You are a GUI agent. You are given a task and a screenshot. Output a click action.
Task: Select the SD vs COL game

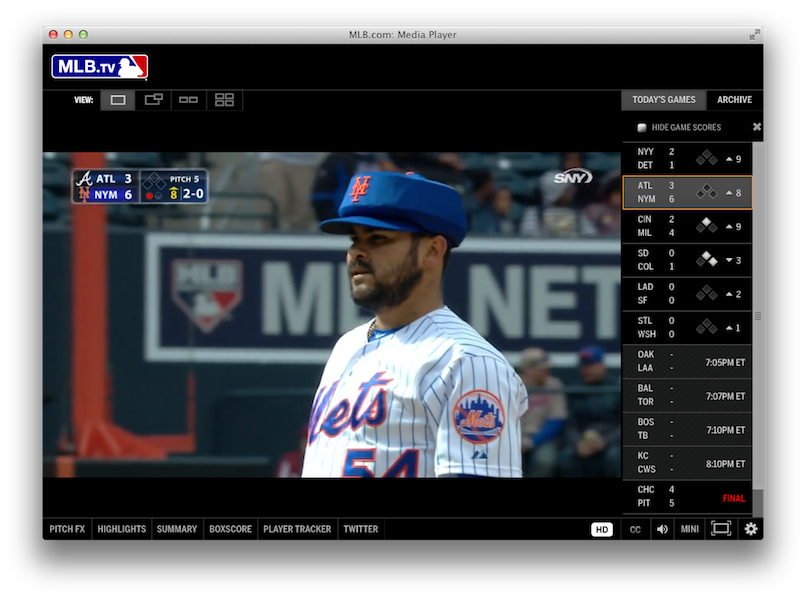coord(687,260)
